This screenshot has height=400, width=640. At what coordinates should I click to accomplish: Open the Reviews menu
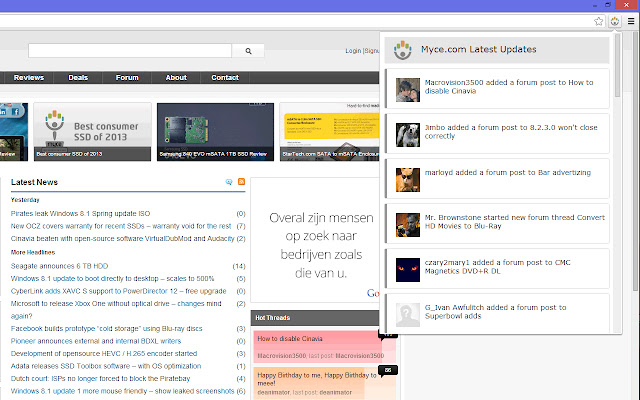[x=29, y=78]
